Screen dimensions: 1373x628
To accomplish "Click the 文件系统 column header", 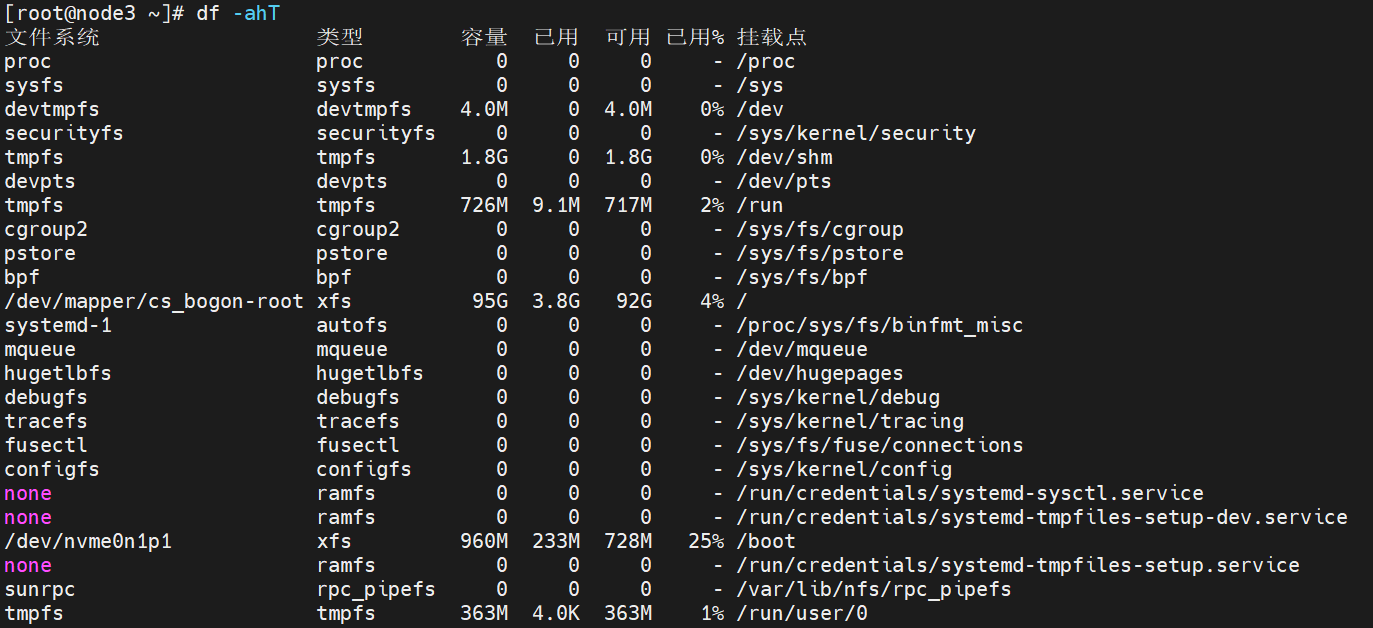I will pyautogui.click(x=52, y=38).
